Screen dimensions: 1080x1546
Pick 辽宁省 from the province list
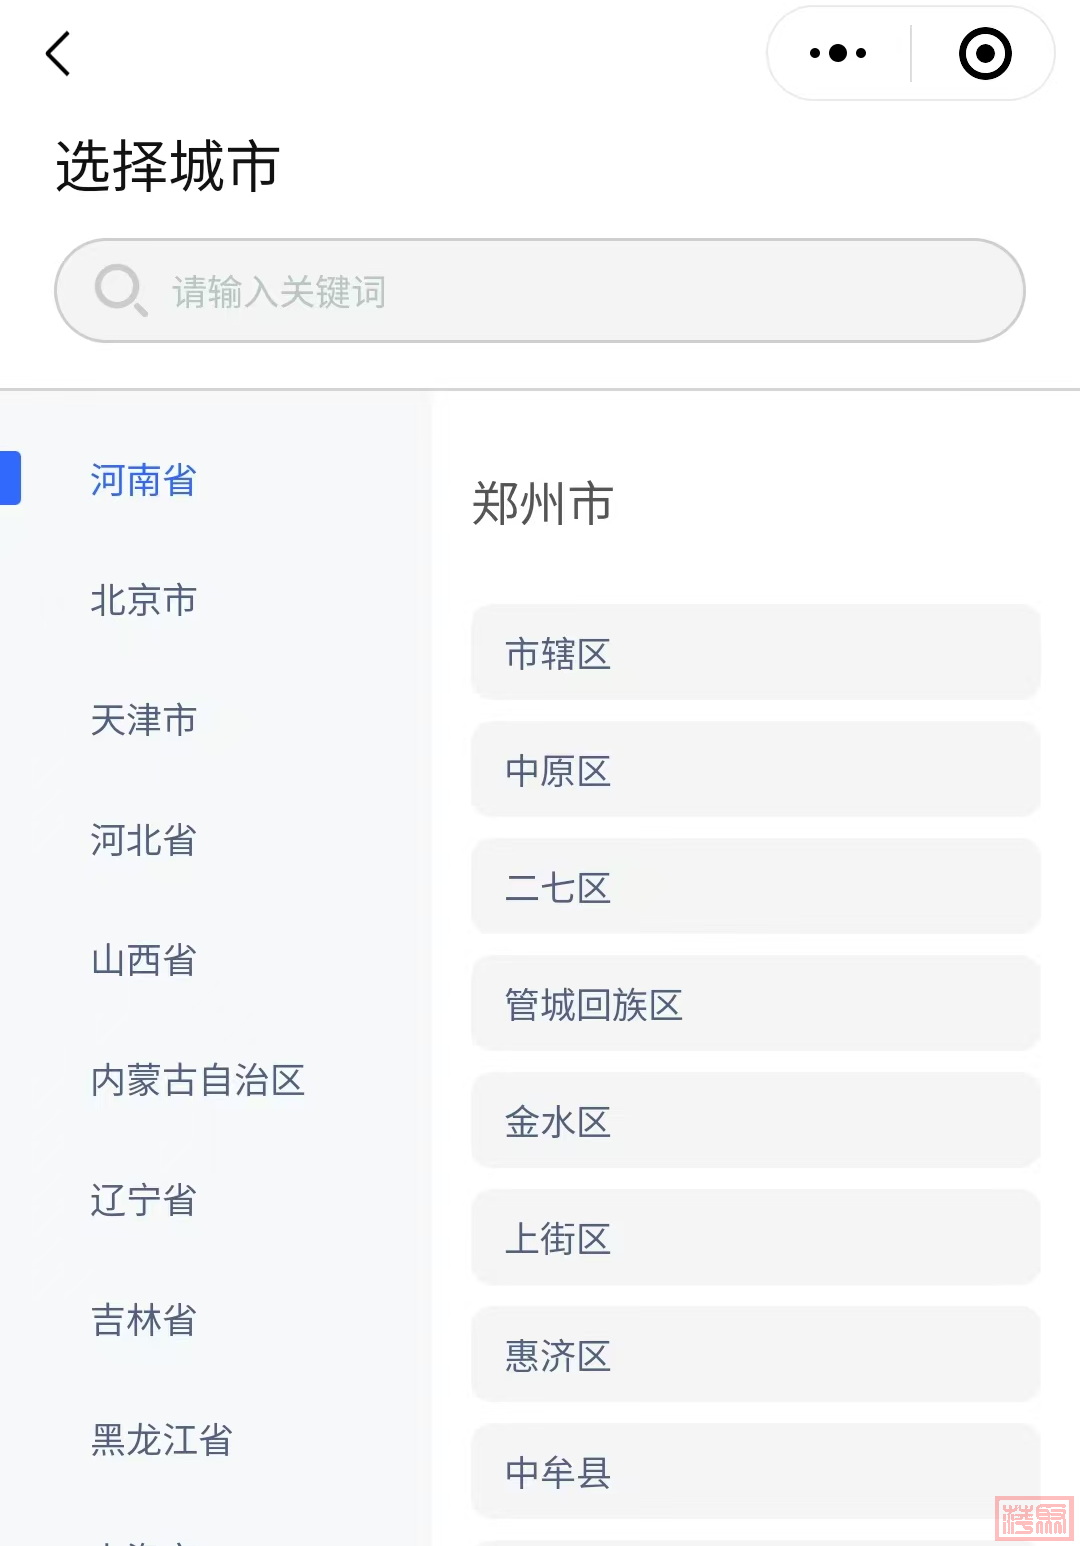(x=143, y=1200)
